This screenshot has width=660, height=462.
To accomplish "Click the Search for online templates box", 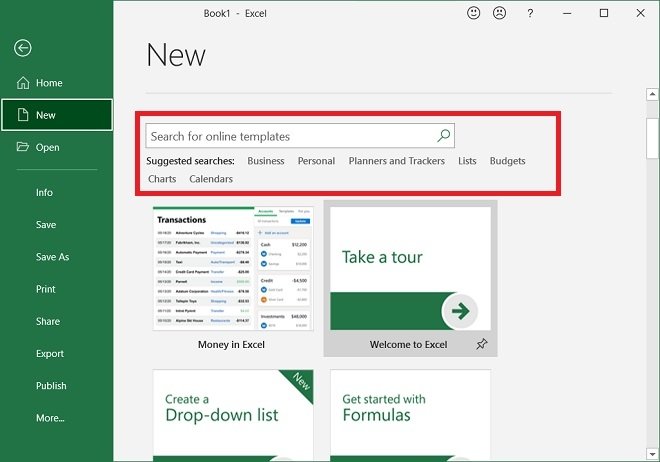I will (x=300, y=136).
